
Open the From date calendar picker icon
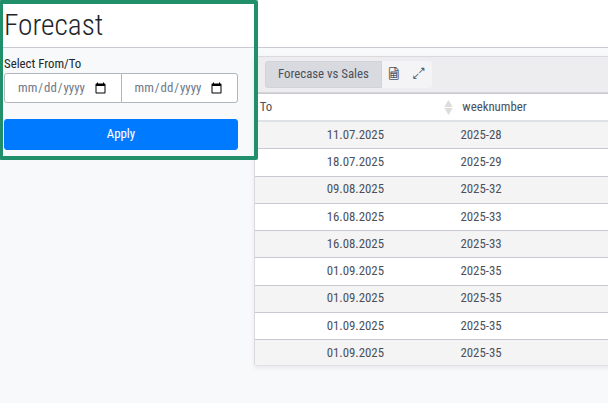100,88
